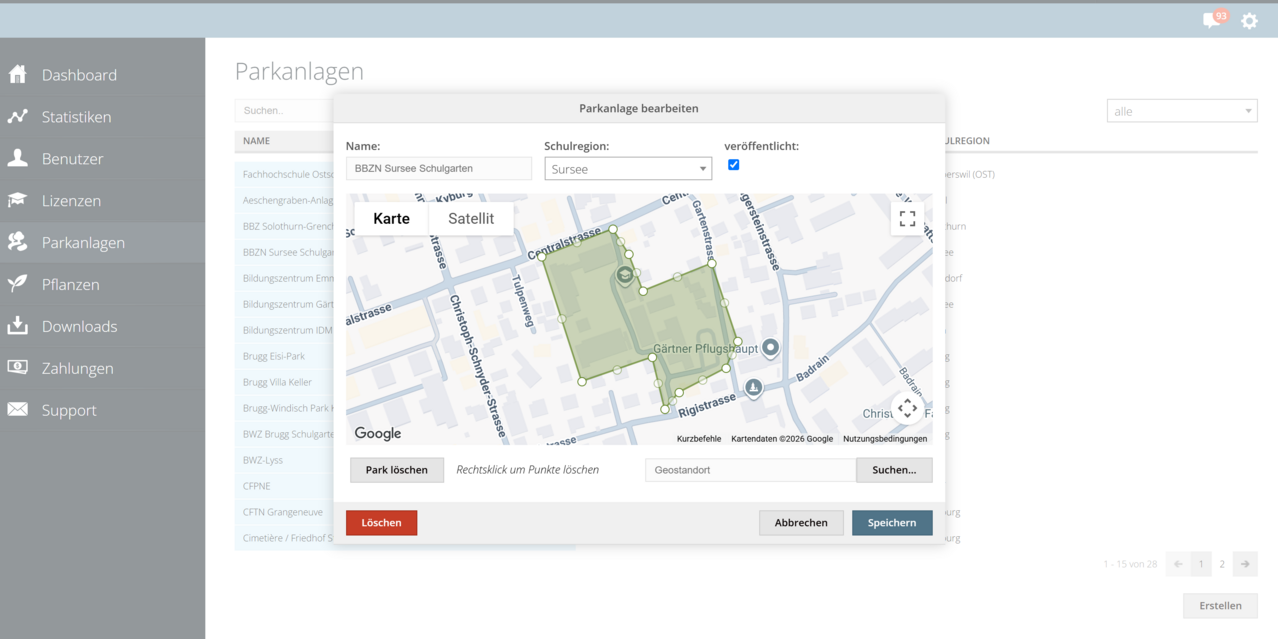Click the teal fountain marker near Rigistrasse
This screenshot has height=639, width=1278.
point(754,388)
